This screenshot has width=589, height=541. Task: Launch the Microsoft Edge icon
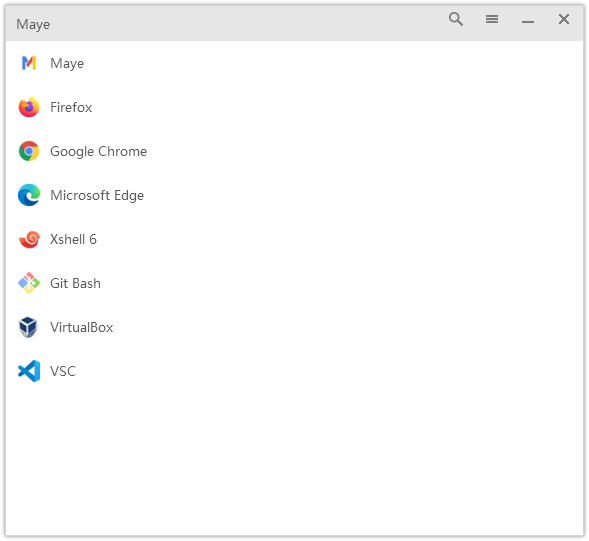(29, 195)
